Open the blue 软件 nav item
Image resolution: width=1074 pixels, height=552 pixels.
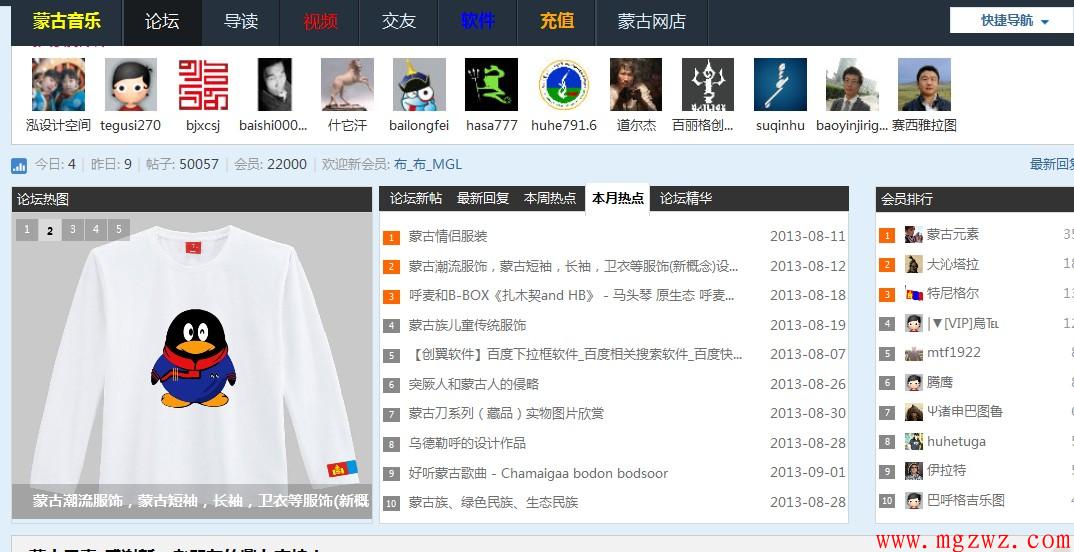pyautogui.click(x=477, y=21)
